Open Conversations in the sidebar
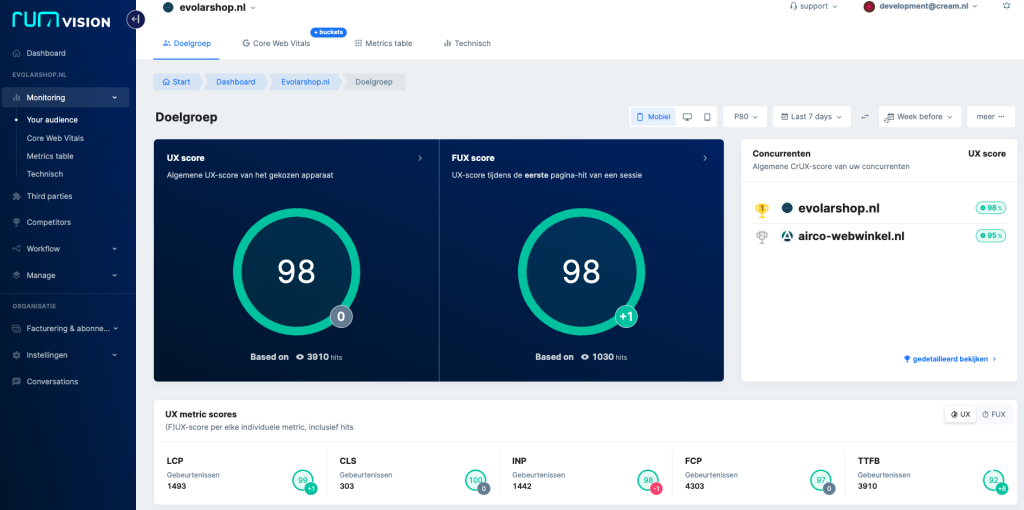1024x510 pixels. 52,381
